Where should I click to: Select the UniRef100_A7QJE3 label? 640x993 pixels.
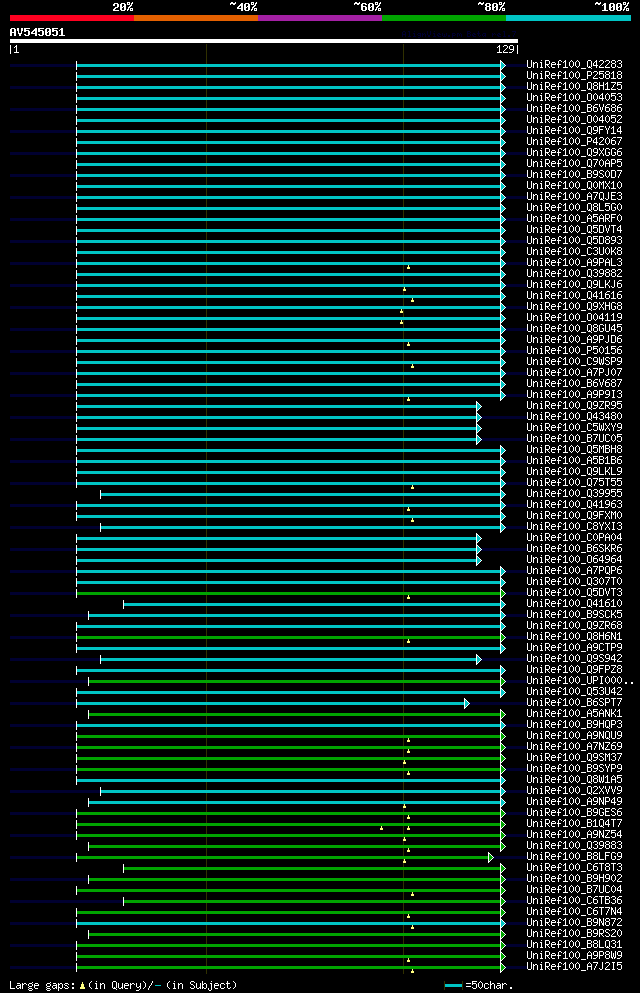pos(574,196)
